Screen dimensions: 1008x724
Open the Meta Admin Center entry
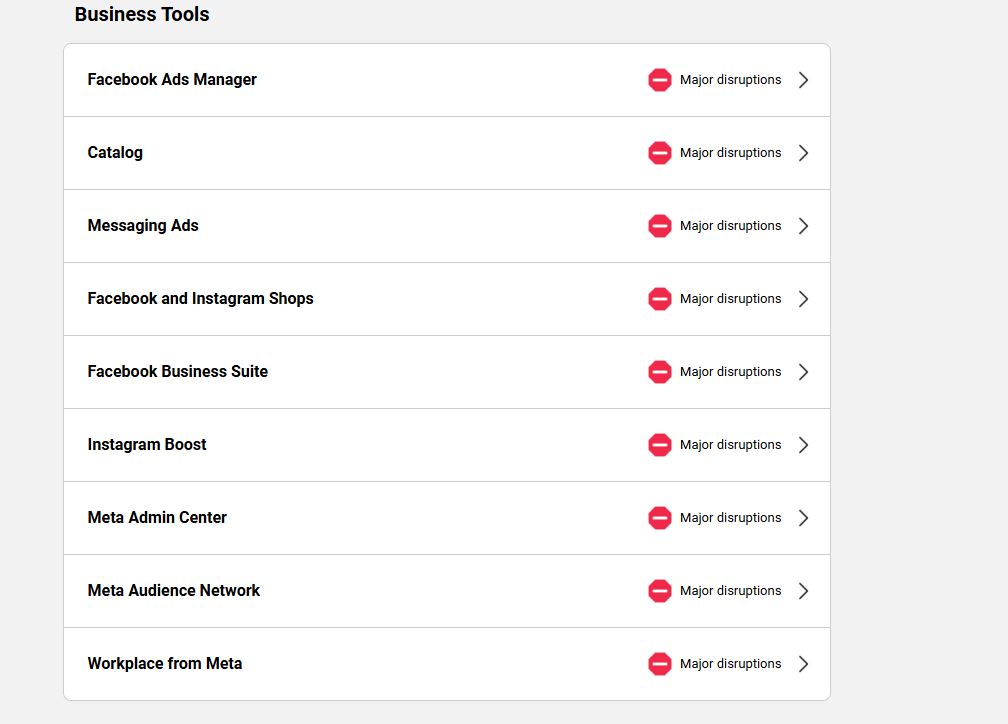(447, 518)
